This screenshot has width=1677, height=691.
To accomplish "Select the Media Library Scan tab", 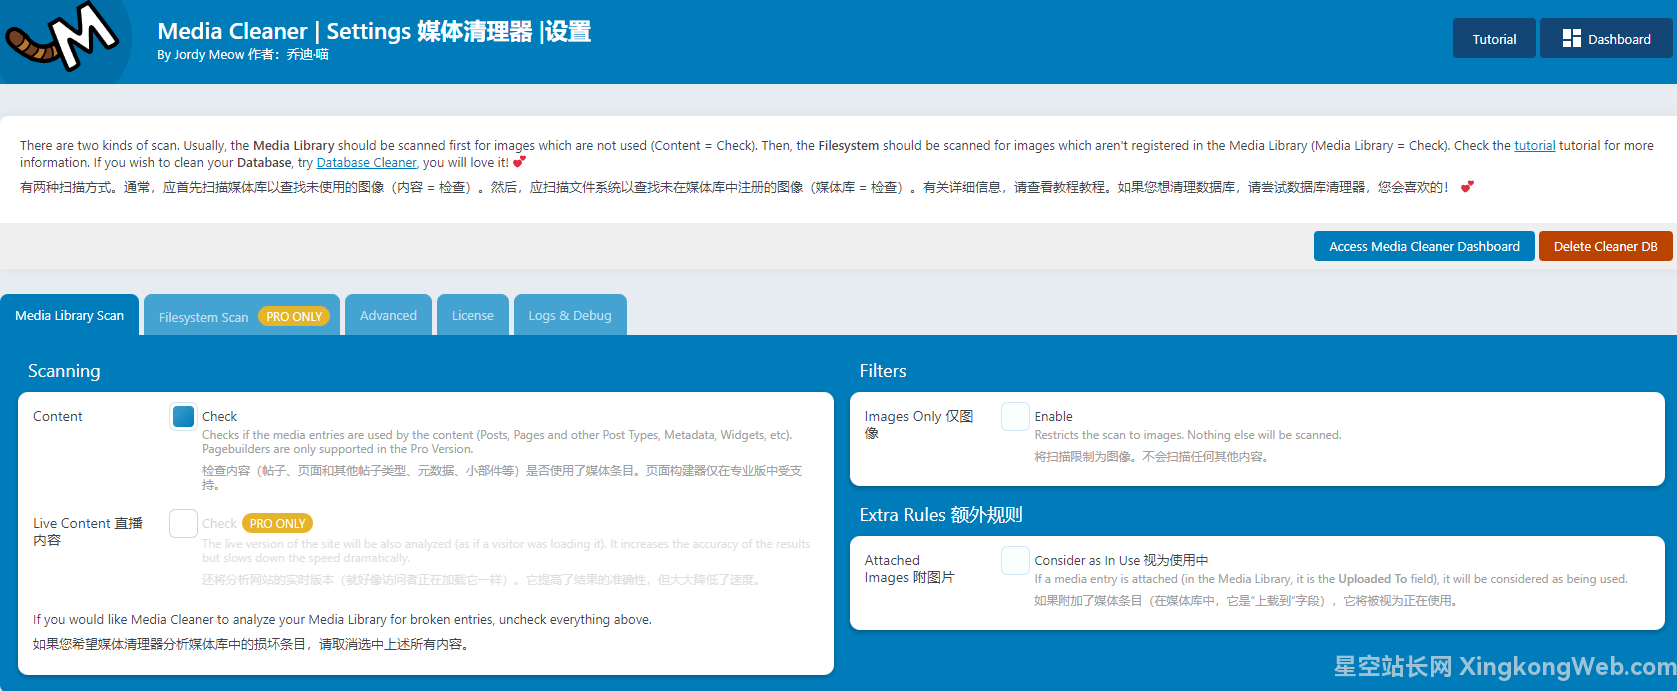I will (x=70, y=315).
